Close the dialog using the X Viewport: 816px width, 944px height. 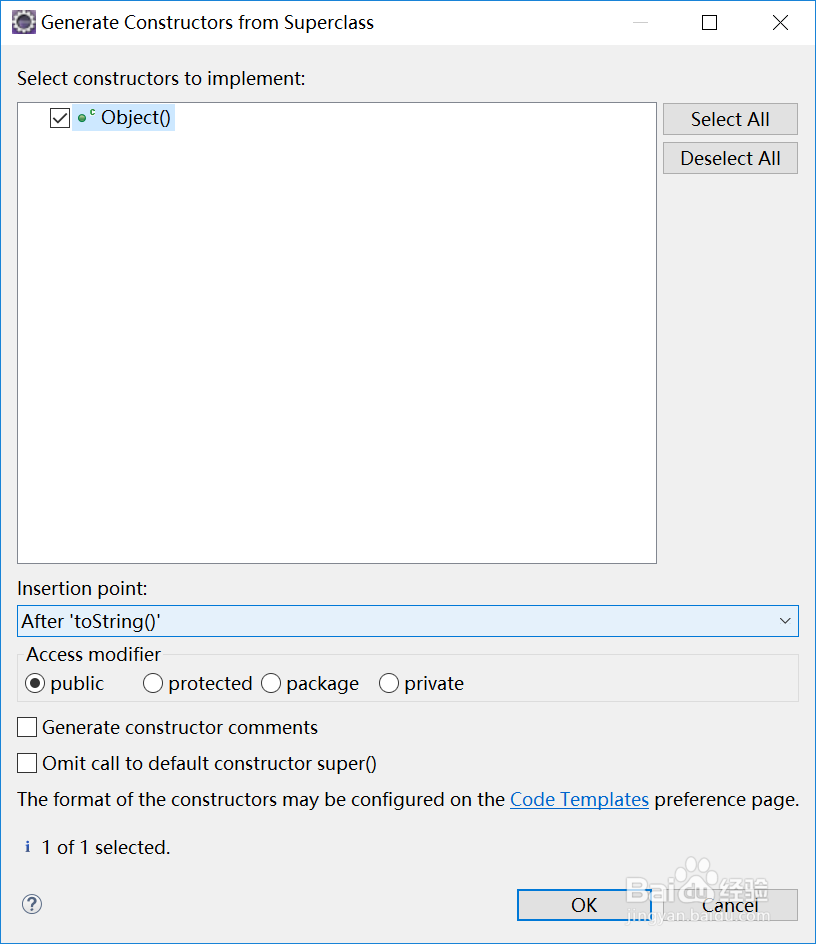coord(781,22)
